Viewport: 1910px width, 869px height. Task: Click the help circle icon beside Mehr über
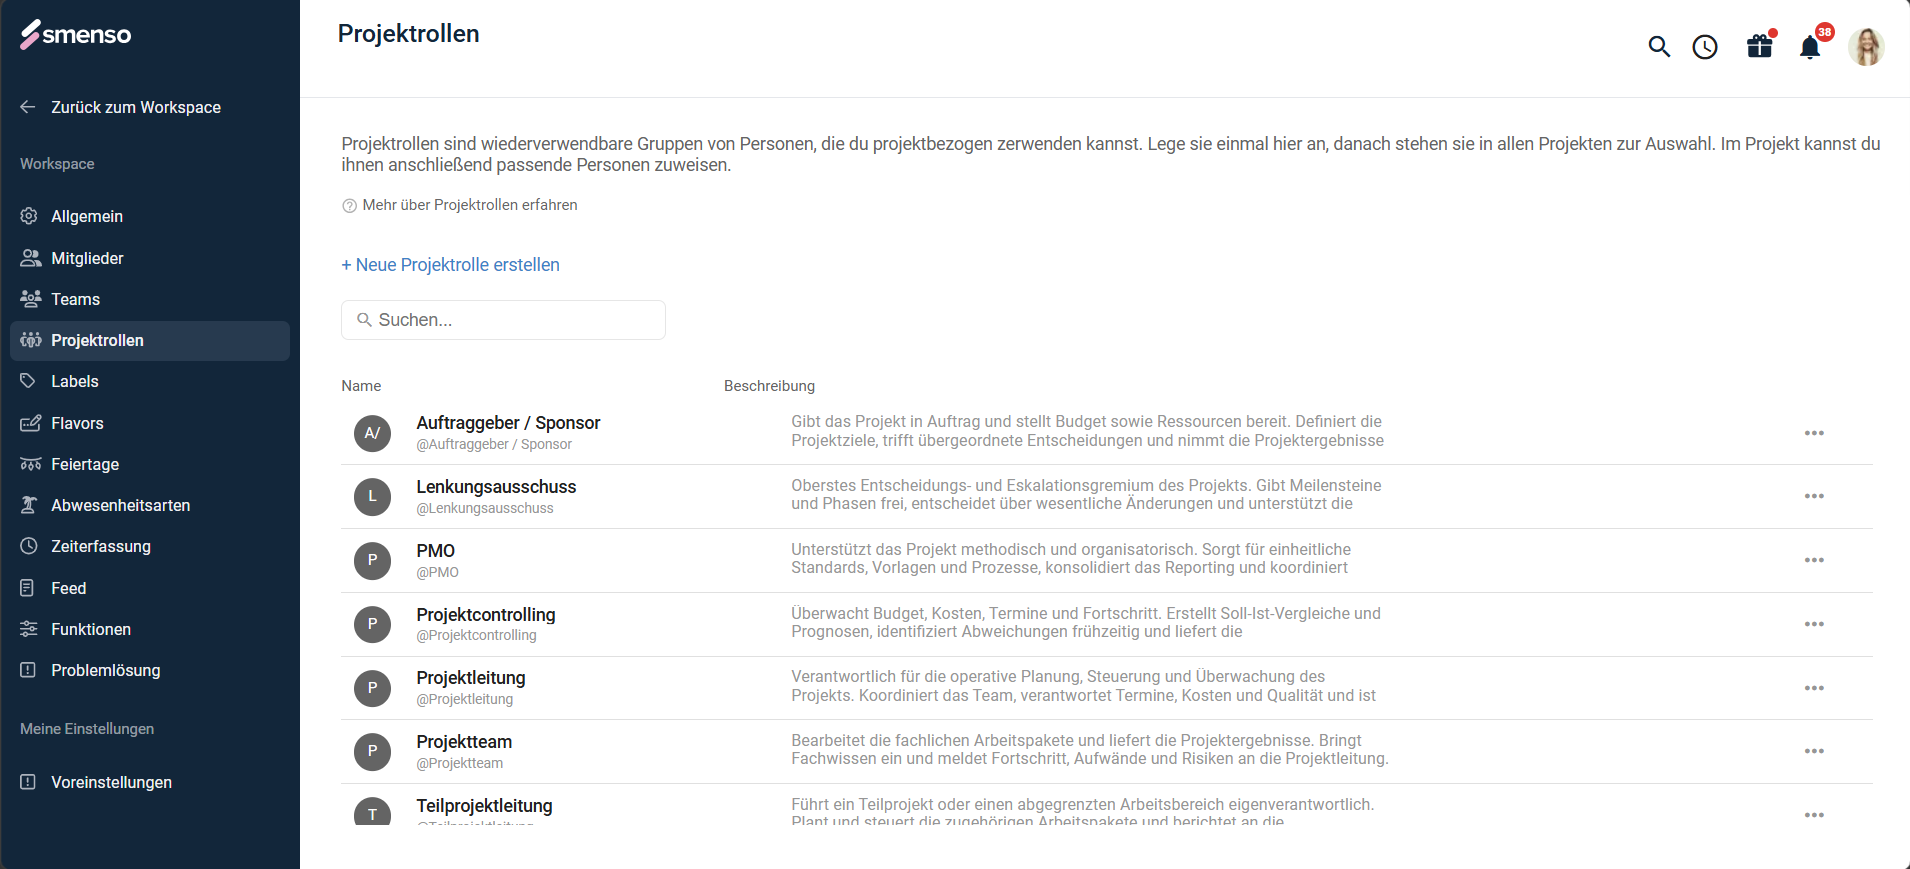click(x=349, y=206)
